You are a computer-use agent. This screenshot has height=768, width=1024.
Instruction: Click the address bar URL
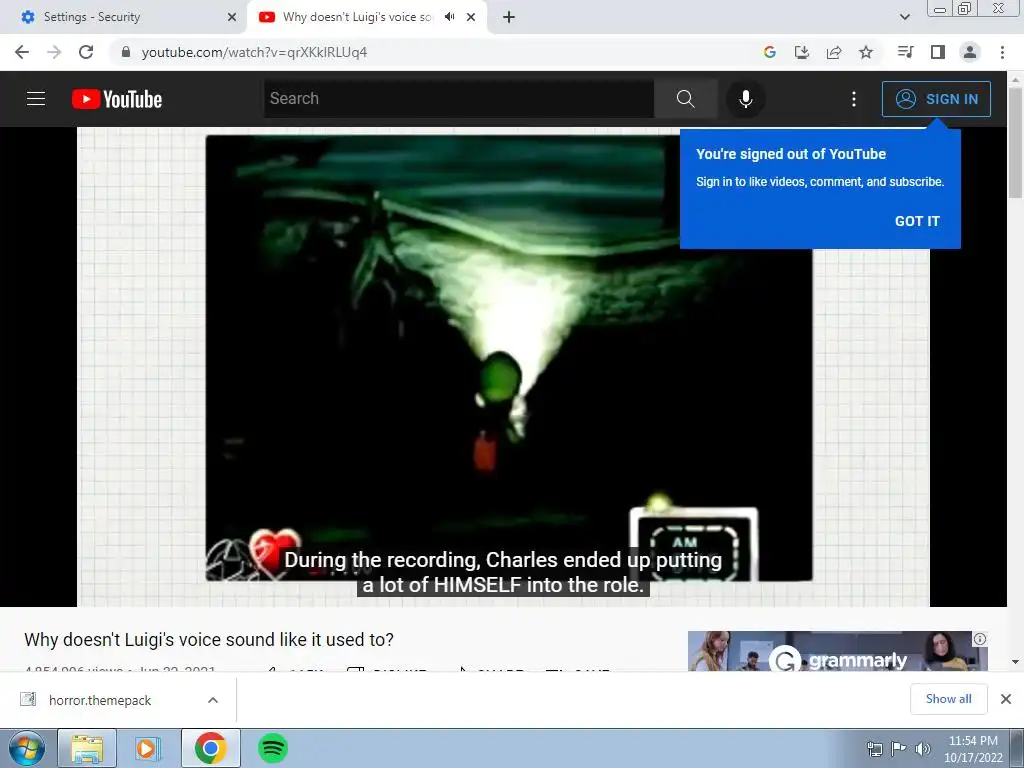pos(254,52)
